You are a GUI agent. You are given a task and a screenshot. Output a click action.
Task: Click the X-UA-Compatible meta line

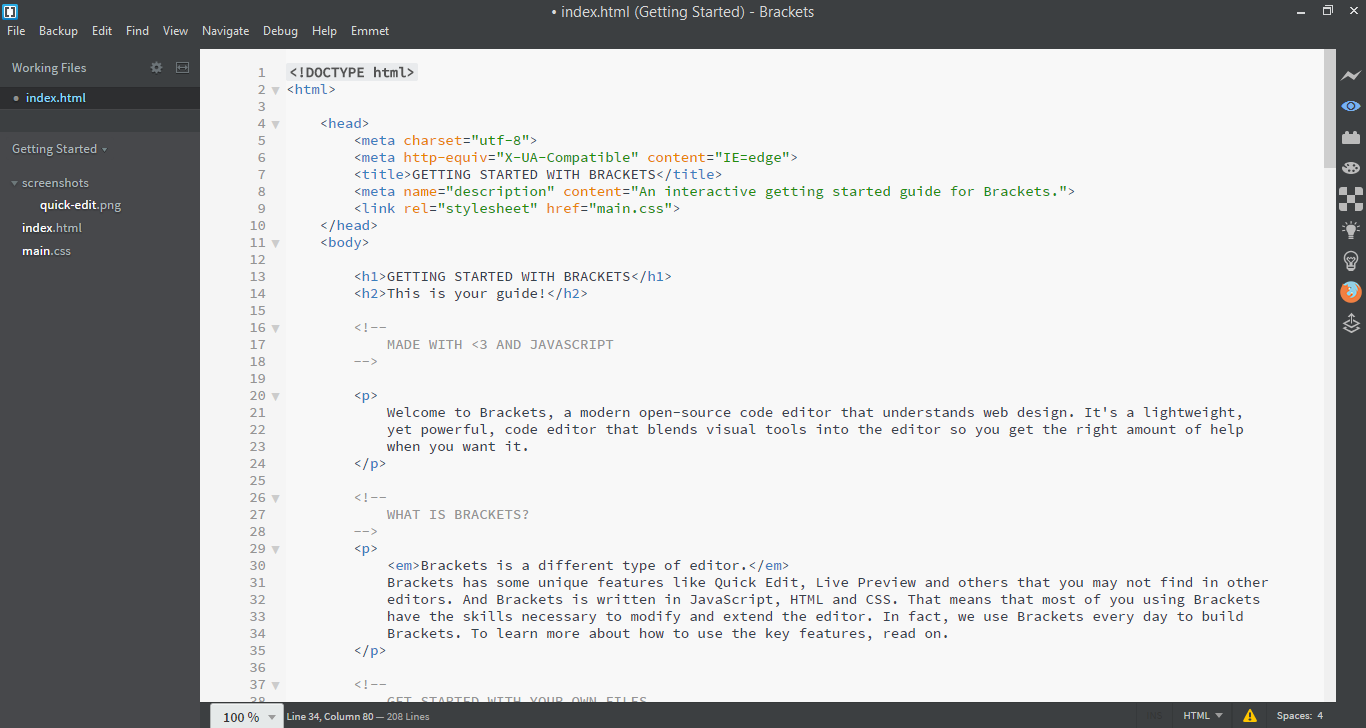coord(576,158)
